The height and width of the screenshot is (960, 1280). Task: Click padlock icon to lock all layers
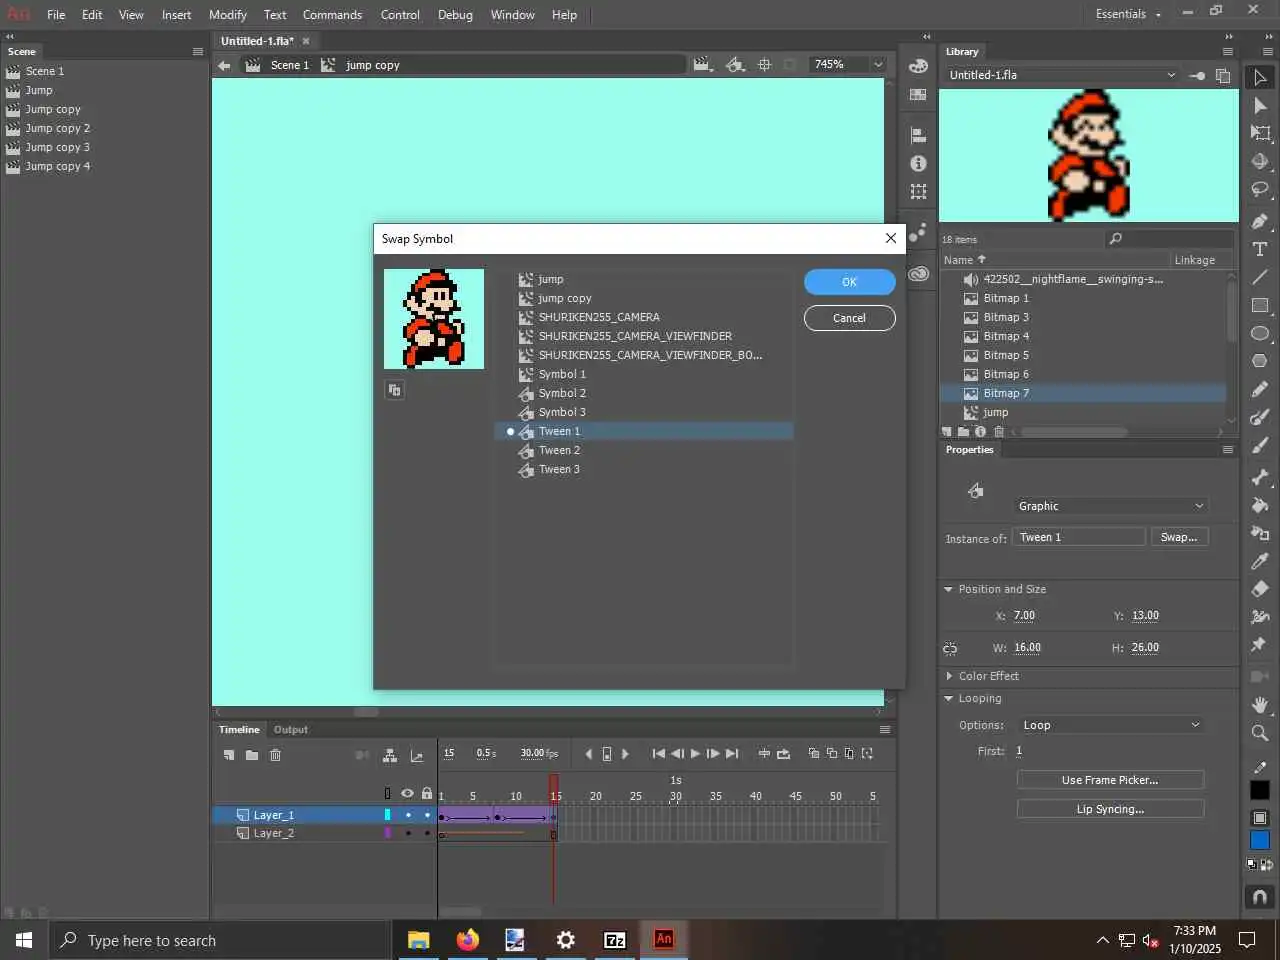point(427,794)
